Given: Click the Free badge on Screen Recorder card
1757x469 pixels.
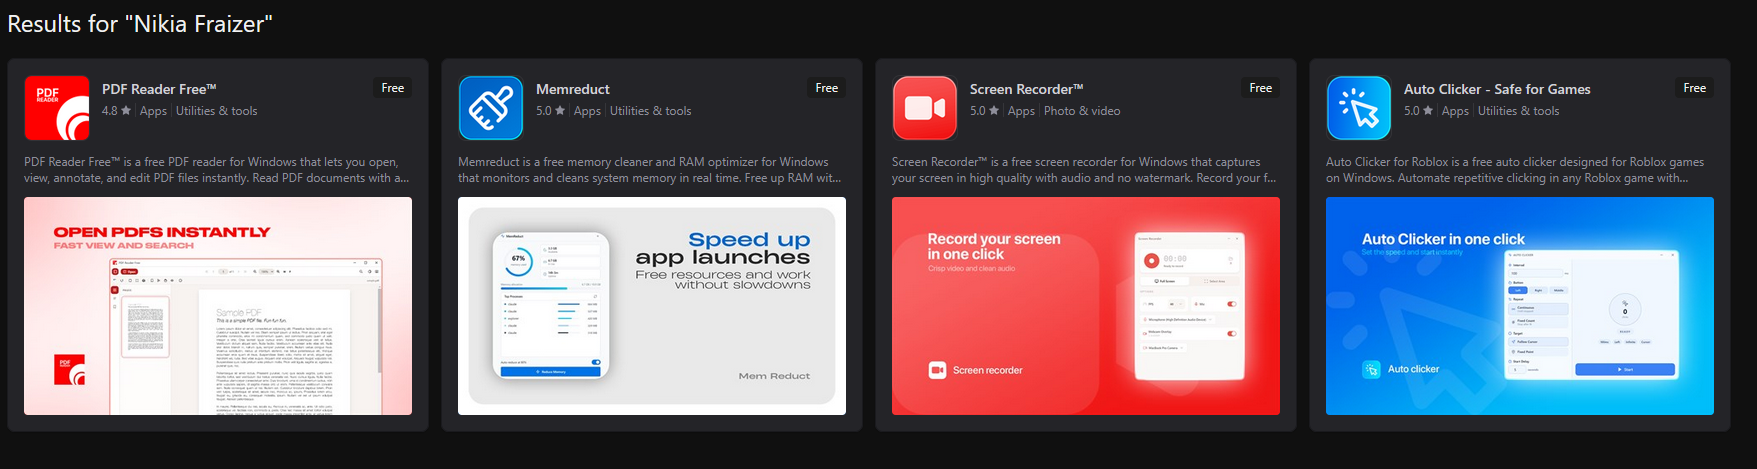Looking at the screenshot, I should [1261, 88].
